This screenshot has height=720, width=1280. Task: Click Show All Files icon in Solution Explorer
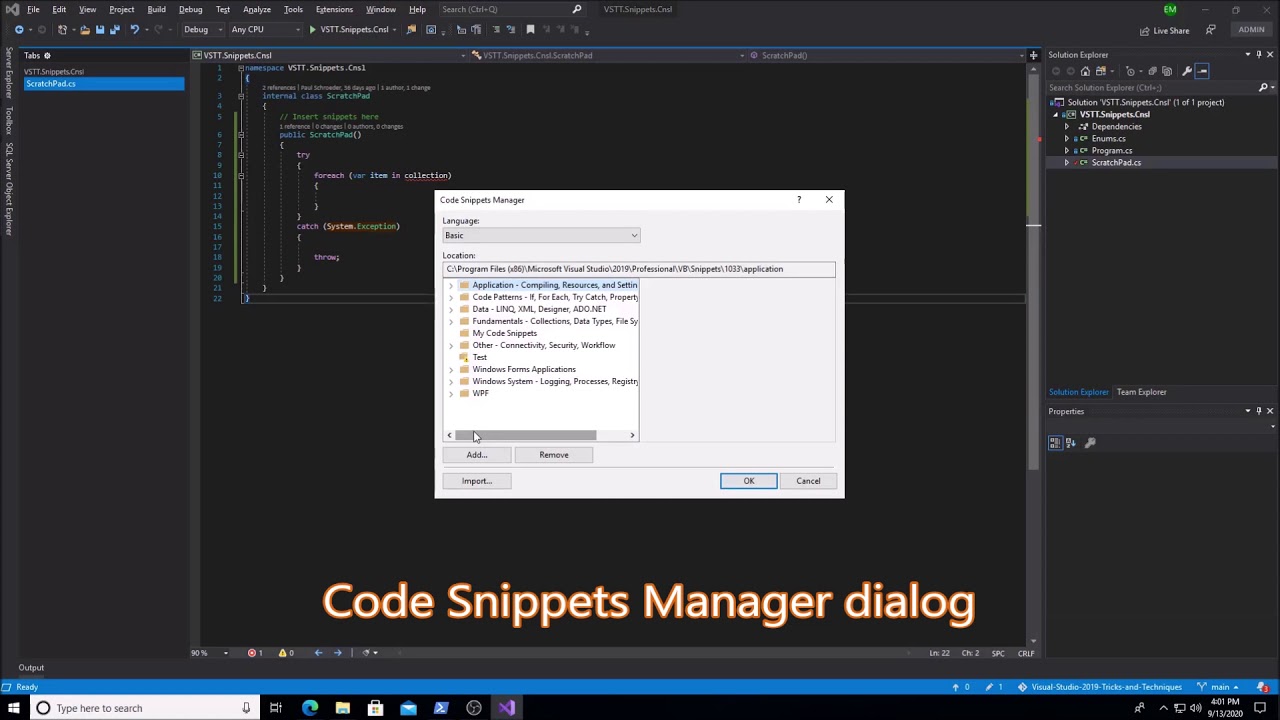click(x=1168, y=71)
